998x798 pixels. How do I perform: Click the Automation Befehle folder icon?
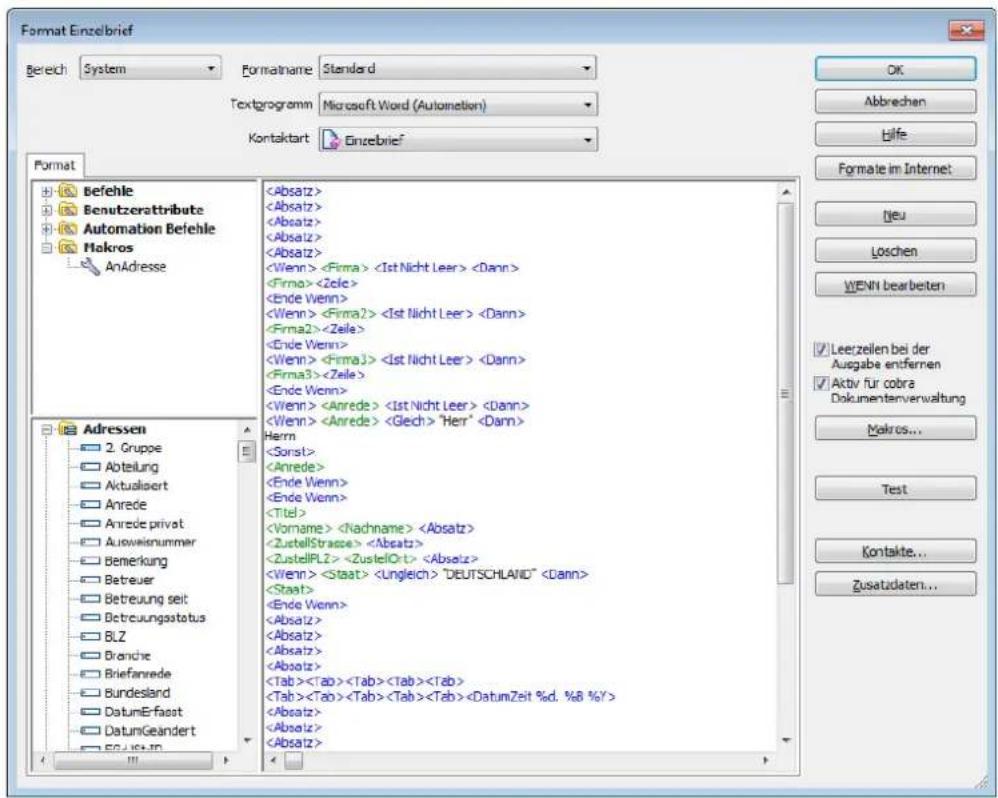(x=67, y=228)
